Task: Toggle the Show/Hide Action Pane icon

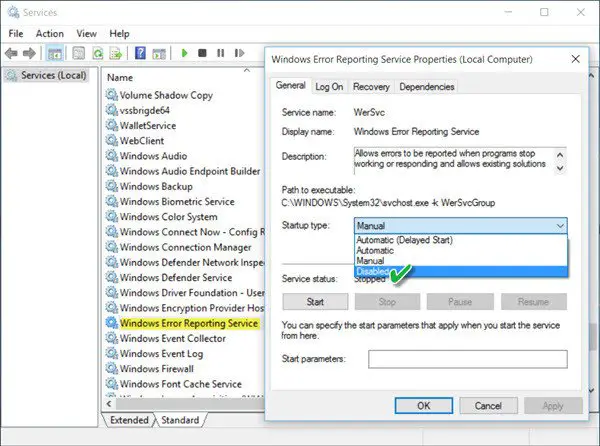Action: pyautogui.click(x=159, y=54)
